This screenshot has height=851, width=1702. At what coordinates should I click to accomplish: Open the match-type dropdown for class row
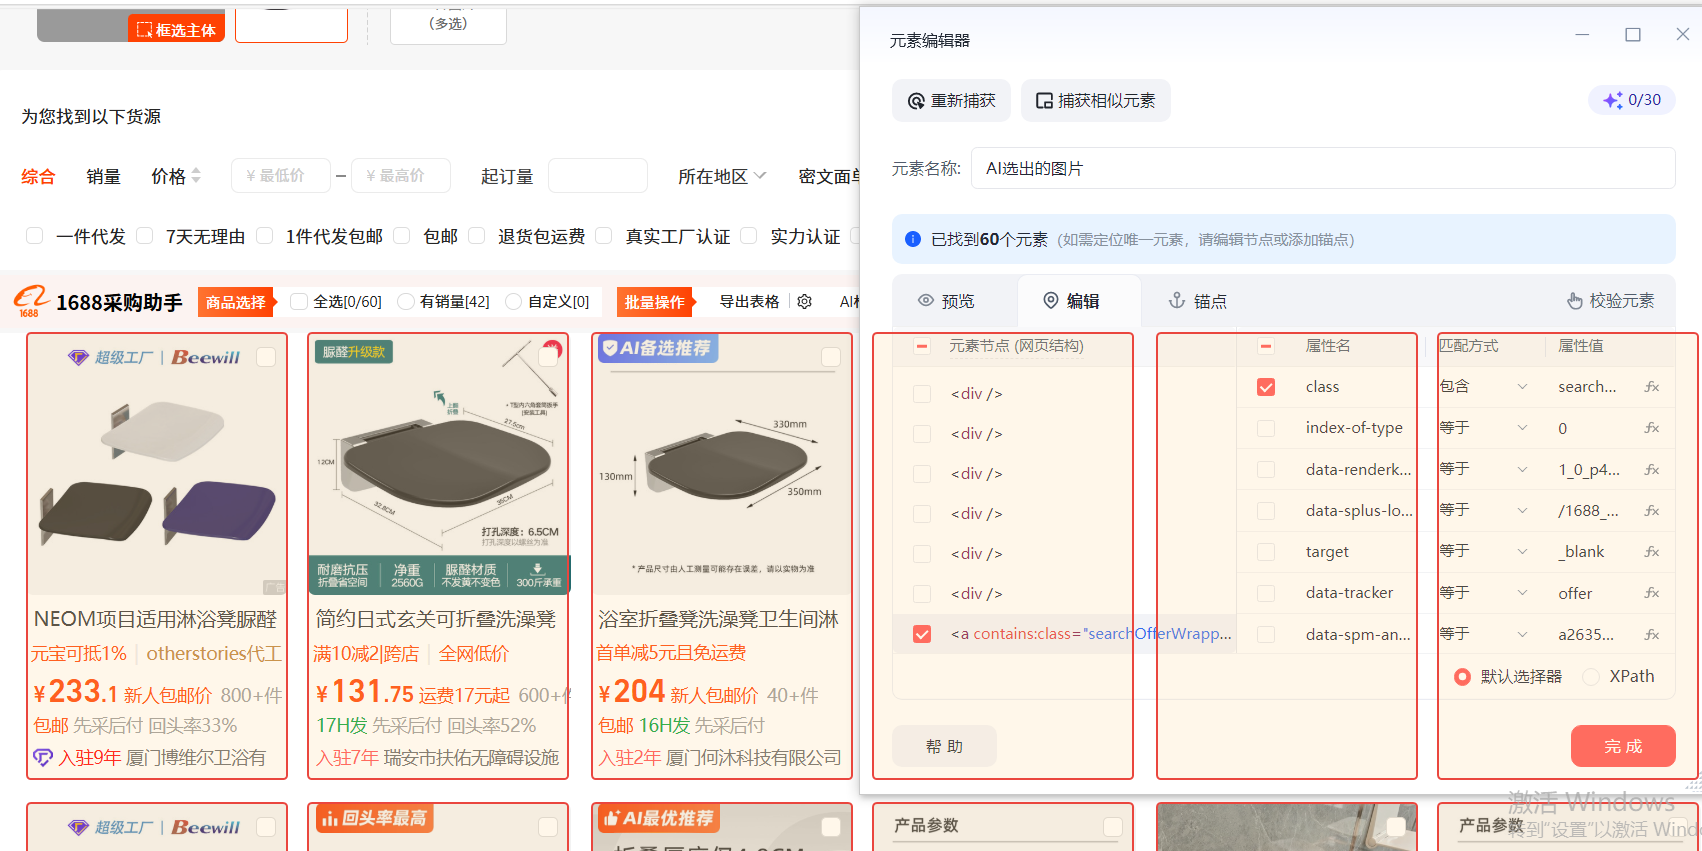[1522, 387]
